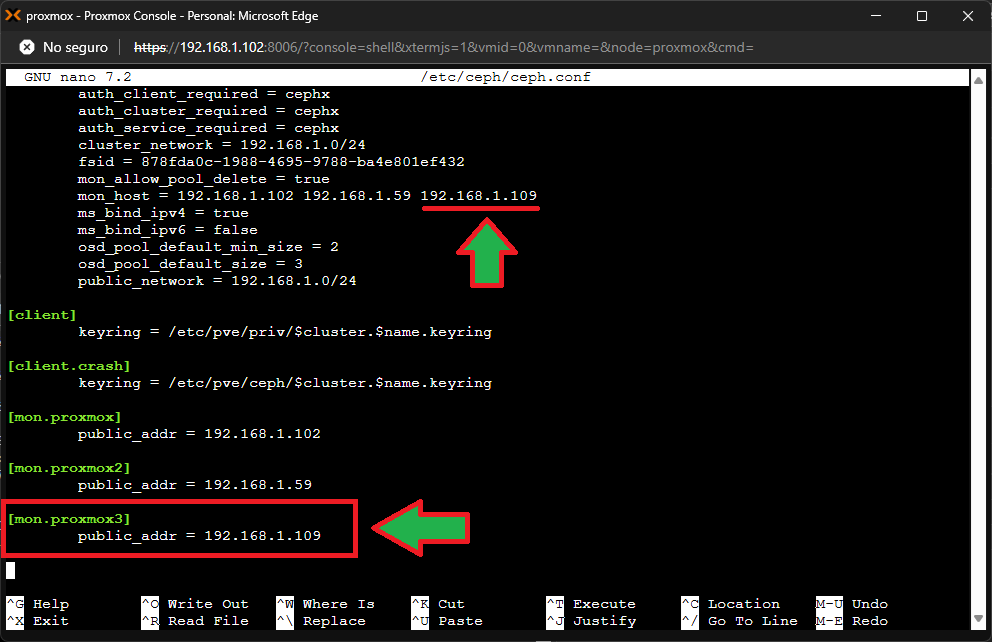The width and height of the screenshot is (992, 642).
Task: Click the scrollbar up arrow
Action: [978, 80]
